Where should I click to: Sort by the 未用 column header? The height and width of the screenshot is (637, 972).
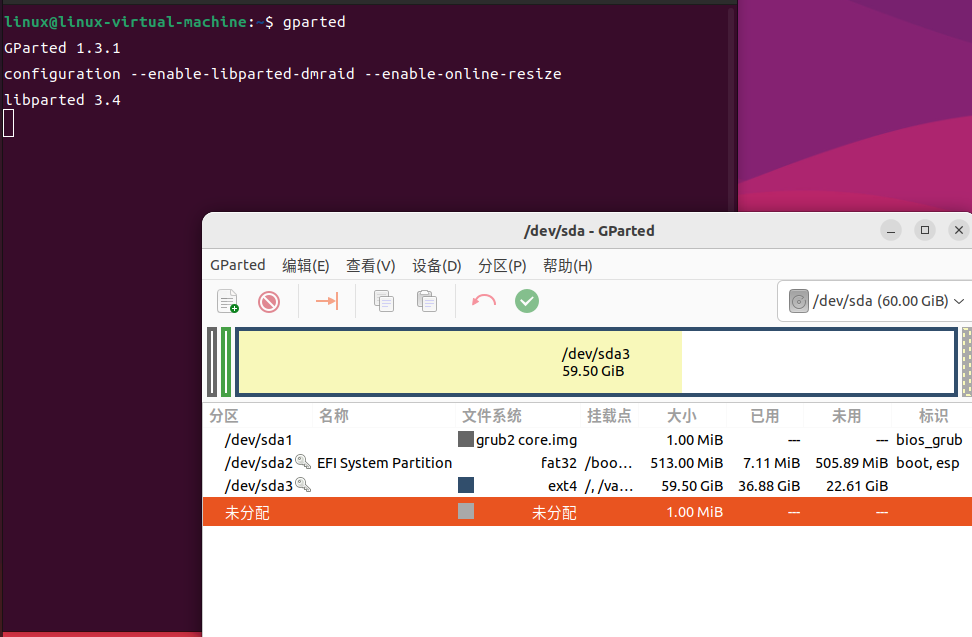pyautogui.click(x=846, y=416)
